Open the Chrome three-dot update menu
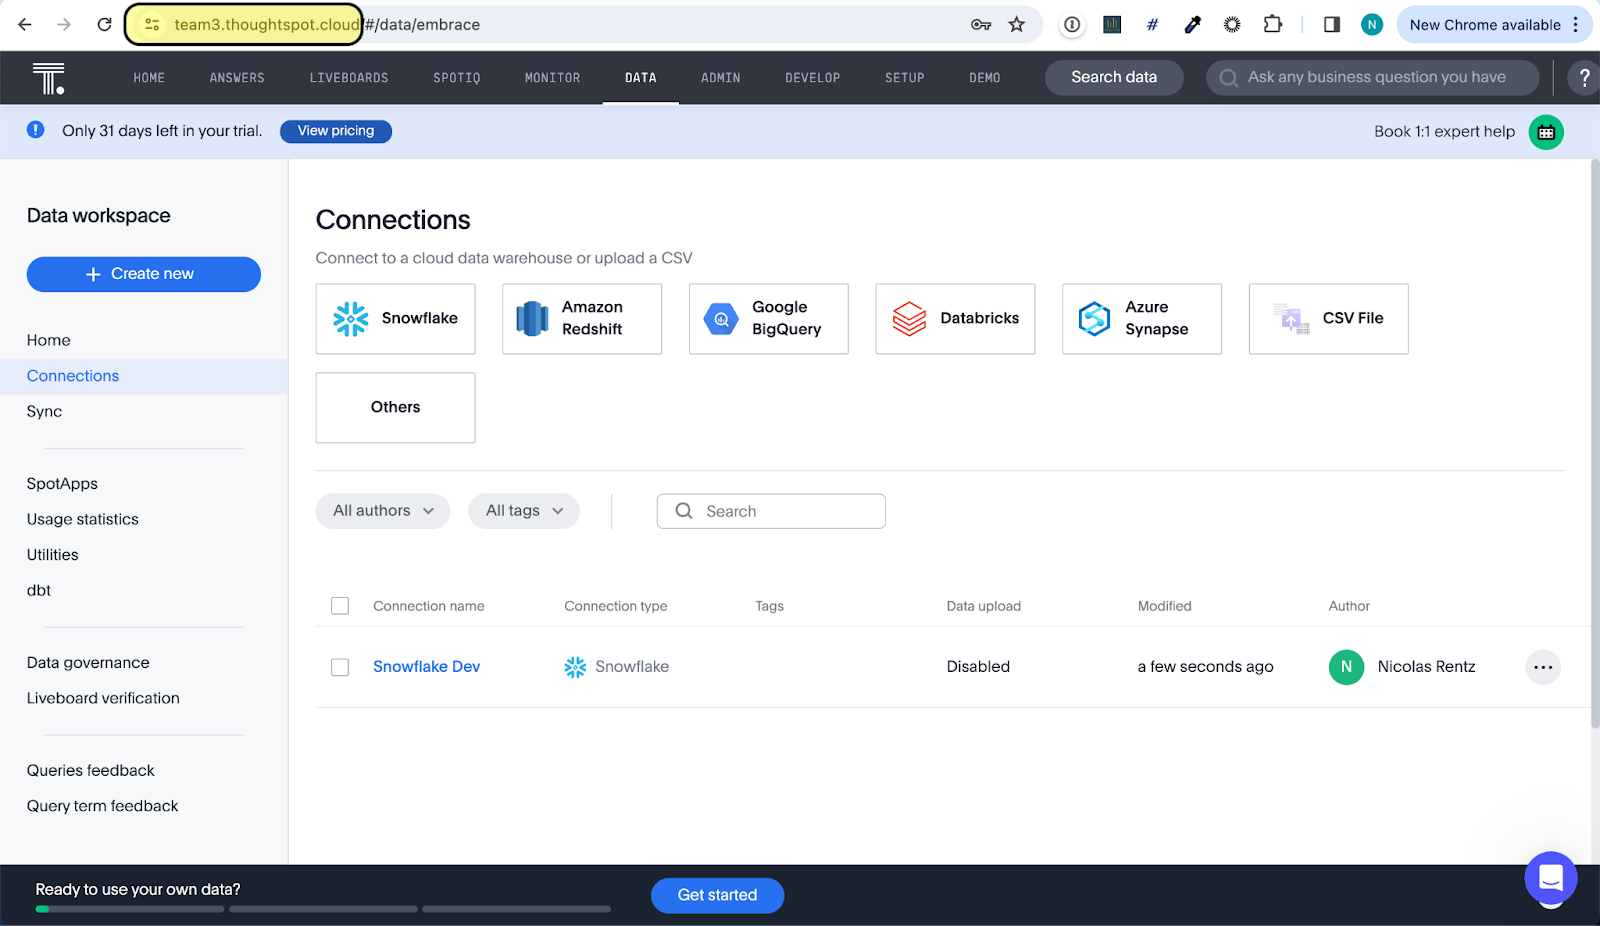Screen dimensions: 1600x926 click(1576, 25)
